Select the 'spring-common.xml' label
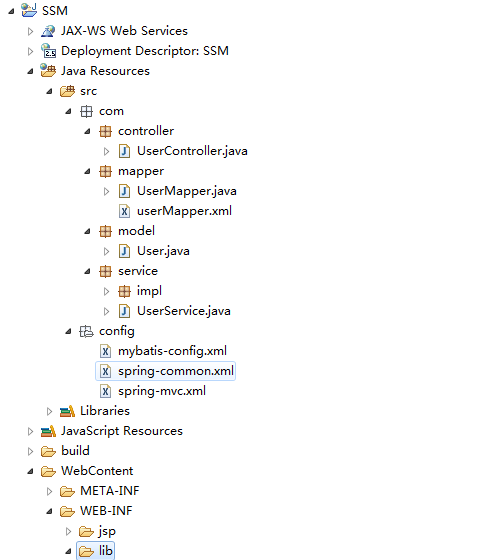 176,371
